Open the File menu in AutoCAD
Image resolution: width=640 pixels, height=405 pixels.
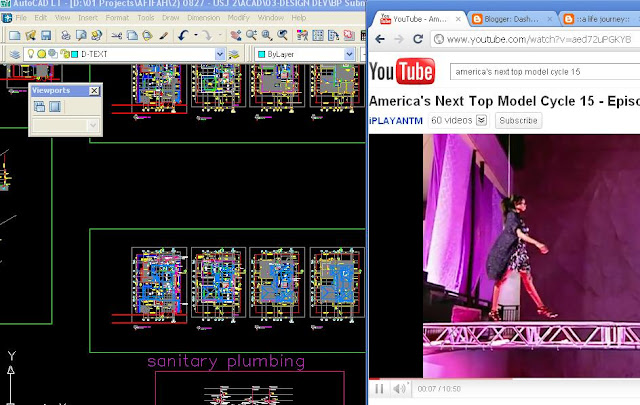(21, 18)
